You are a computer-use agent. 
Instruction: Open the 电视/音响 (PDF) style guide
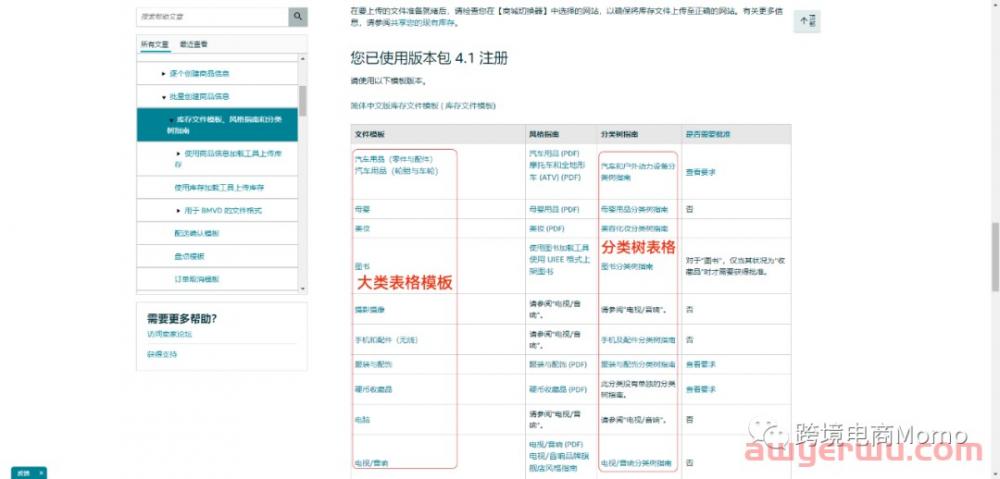click(x=555, y=444)
